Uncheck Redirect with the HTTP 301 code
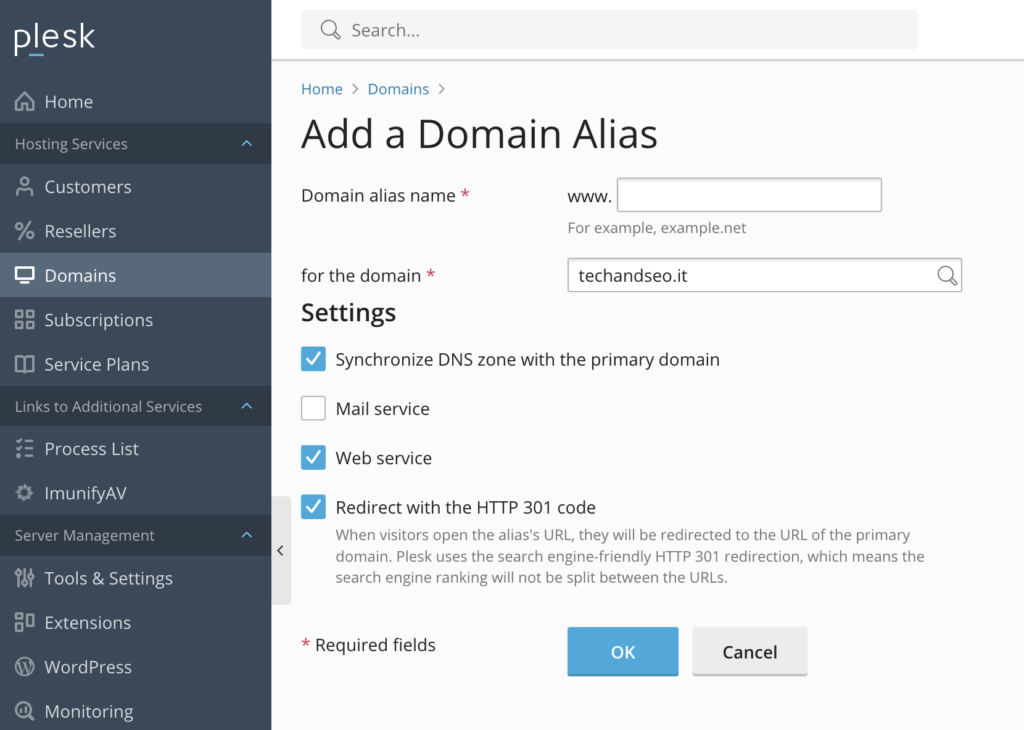 coord(313,507)
